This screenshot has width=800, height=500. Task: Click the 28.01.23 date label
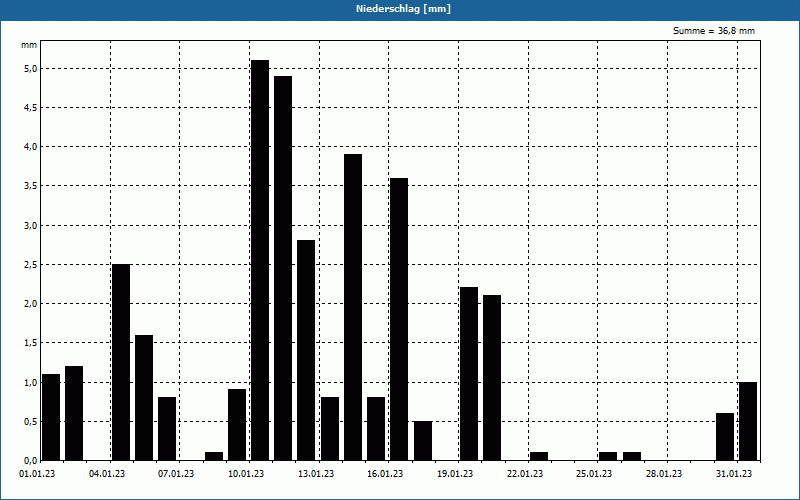tap(664, 474)
